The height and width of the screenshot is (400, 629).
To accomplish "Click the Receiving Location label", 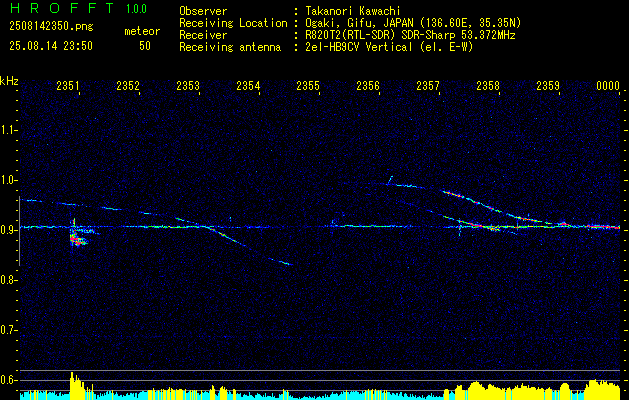I will (233, 23).
